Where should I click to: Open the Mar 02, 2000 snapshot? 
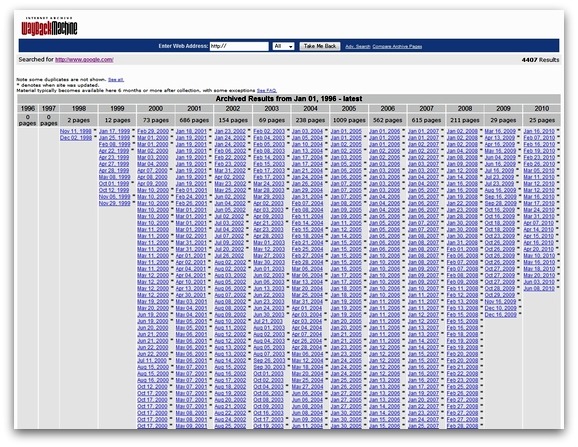153,151
